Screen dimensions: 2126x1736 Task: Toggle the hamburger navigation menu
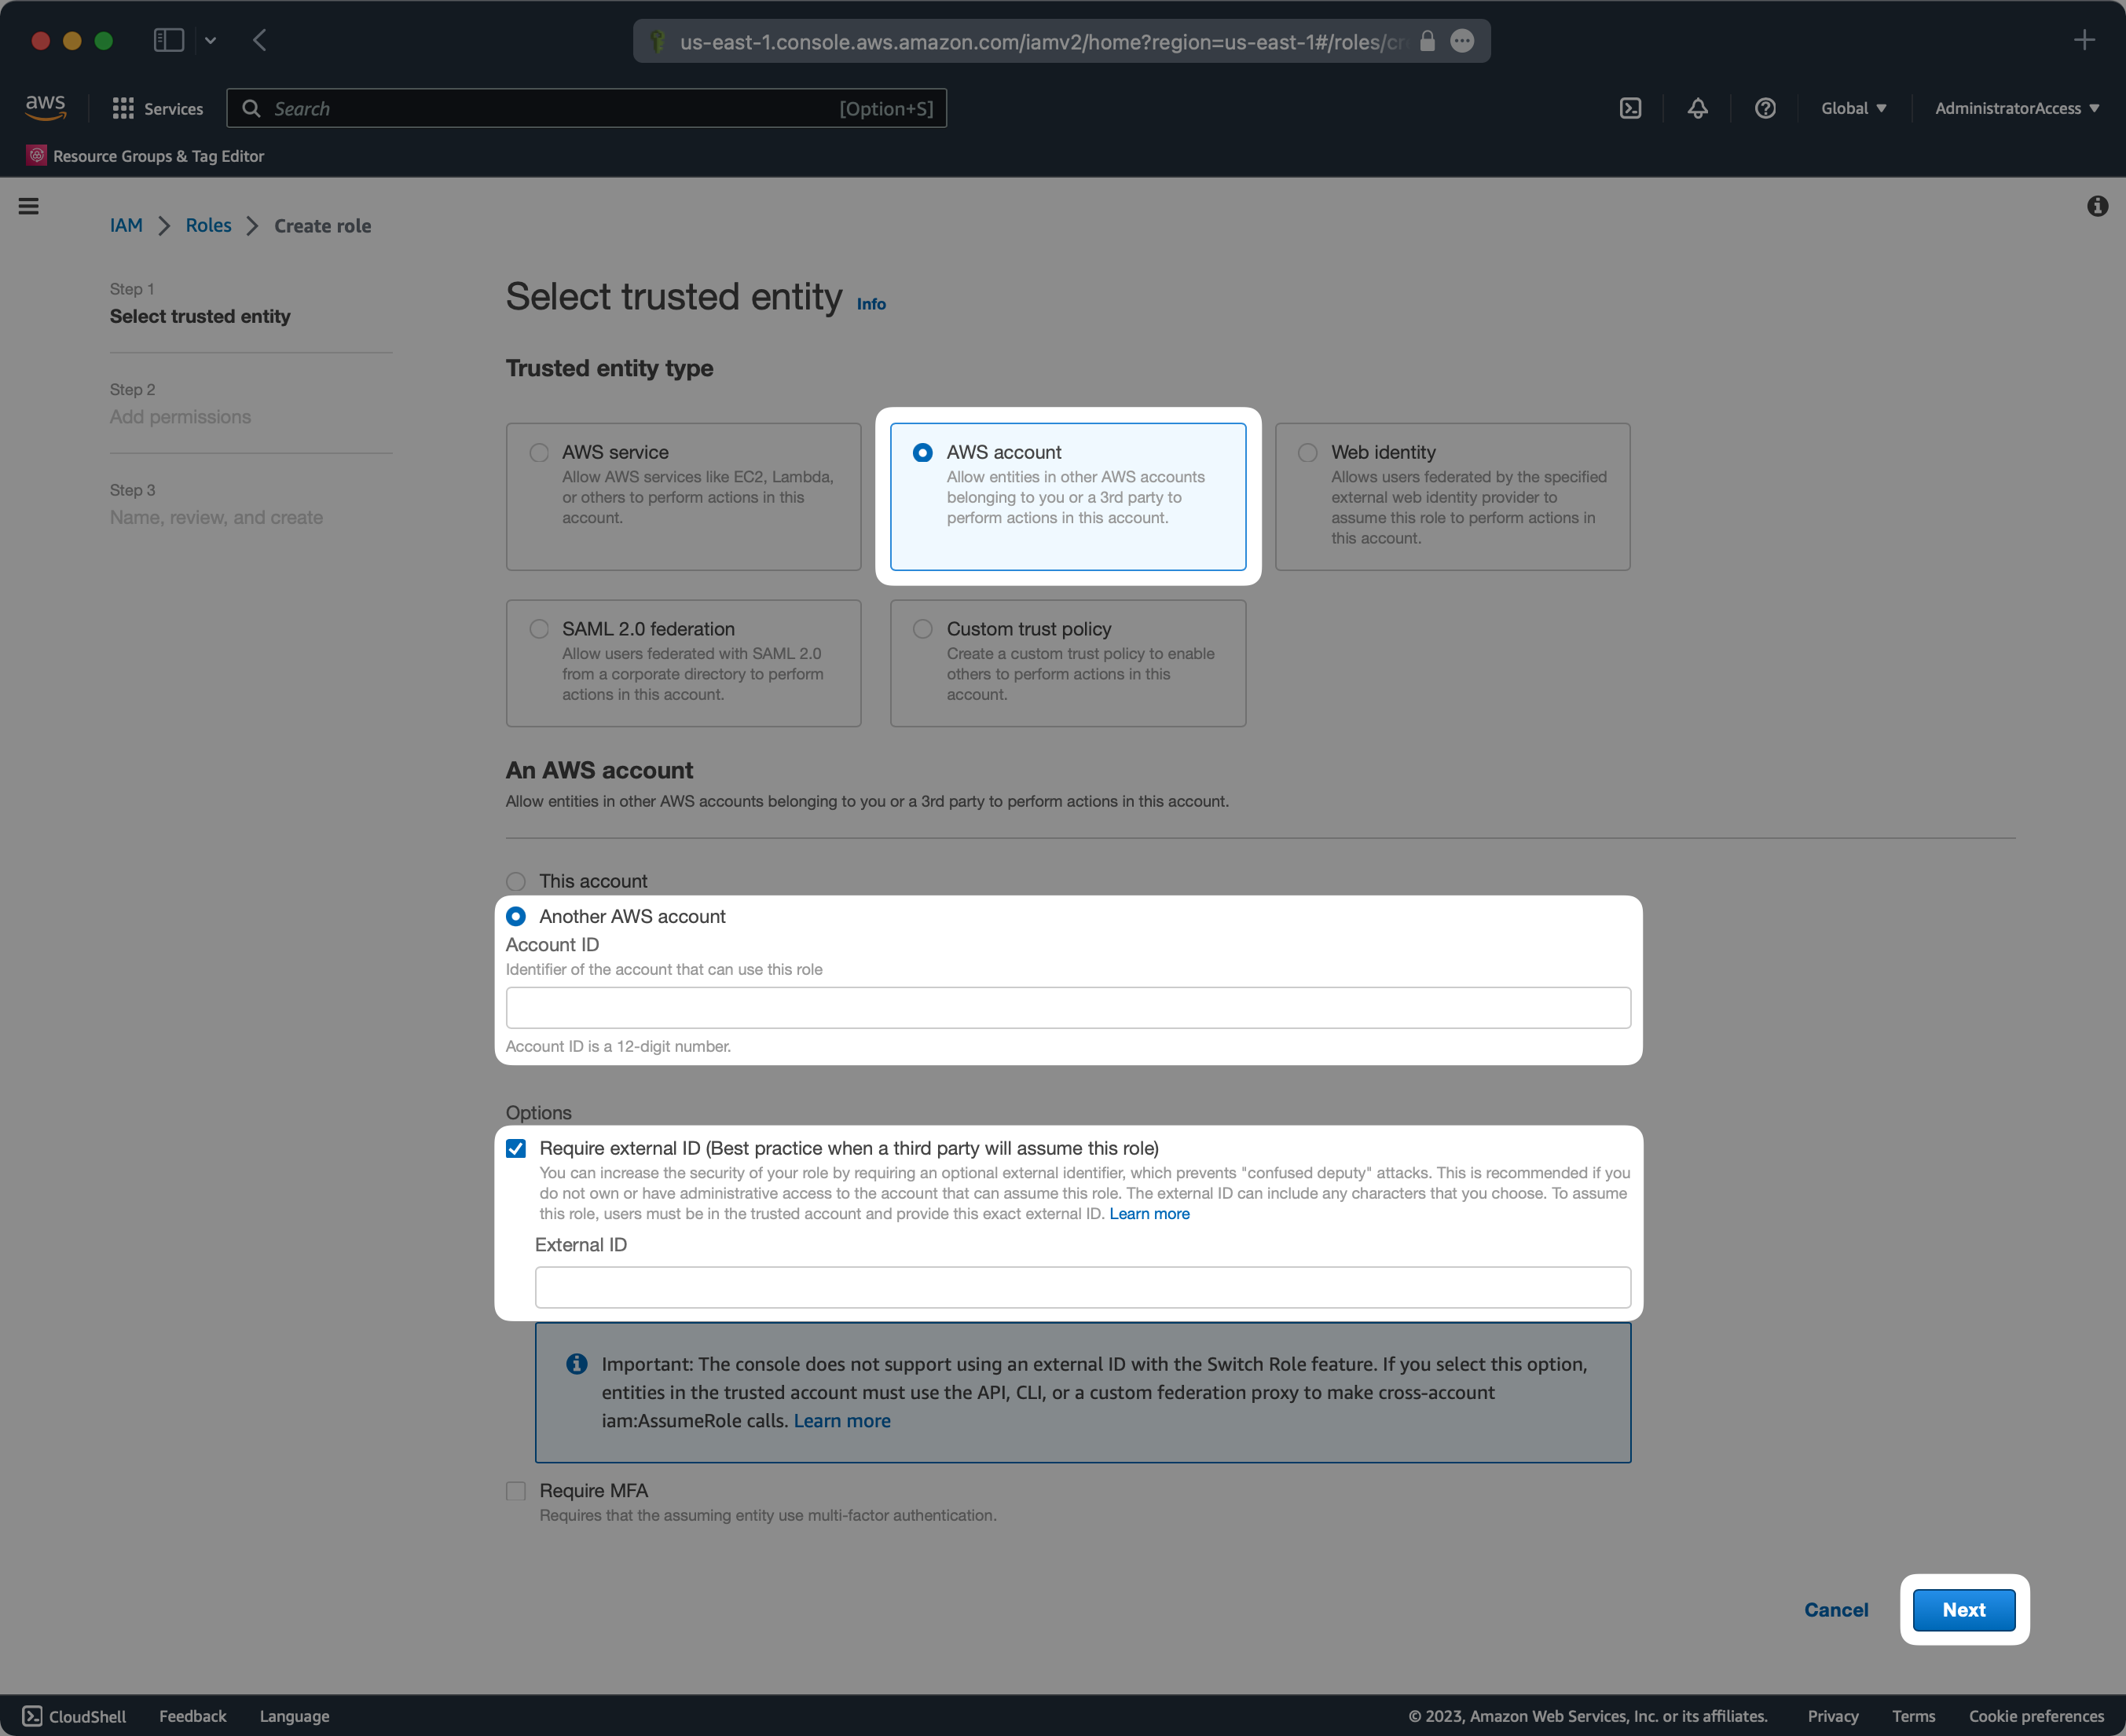coord(29,205)
